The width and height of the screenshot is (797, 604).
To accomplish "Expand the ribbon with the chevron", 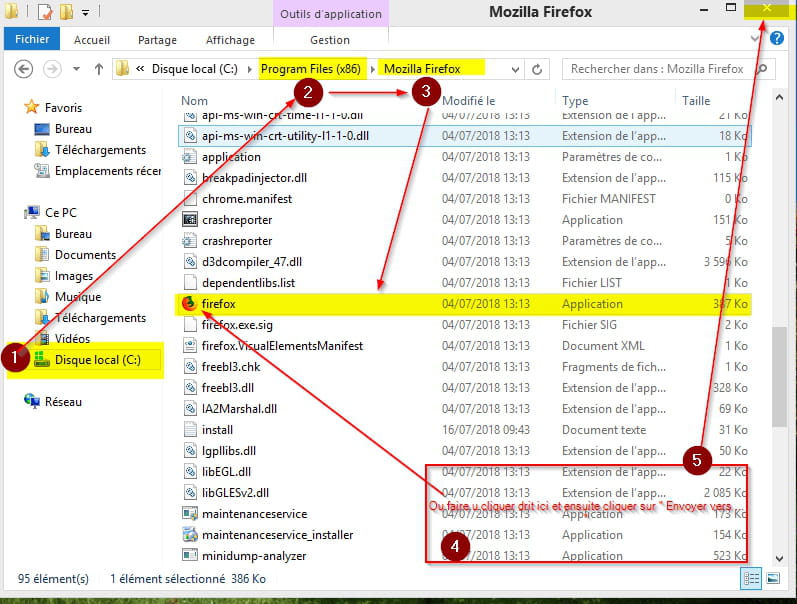I will pos(755,39).
